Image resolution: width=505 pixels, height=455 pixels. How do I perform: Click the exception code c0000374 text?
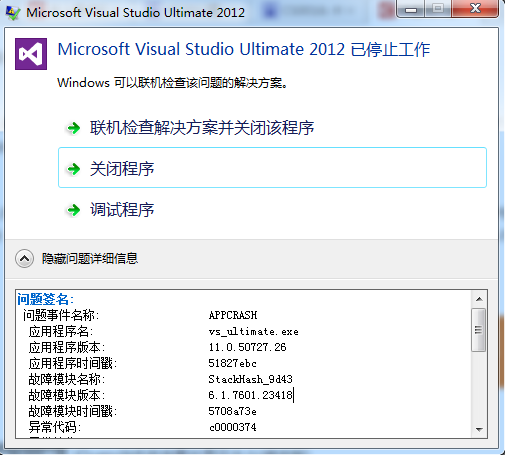pyautogui.click(x=233, y=427)
